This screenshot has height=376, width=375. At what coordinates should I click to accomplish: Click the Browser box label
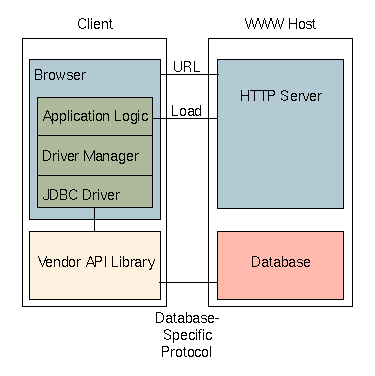tap(60, 75)
